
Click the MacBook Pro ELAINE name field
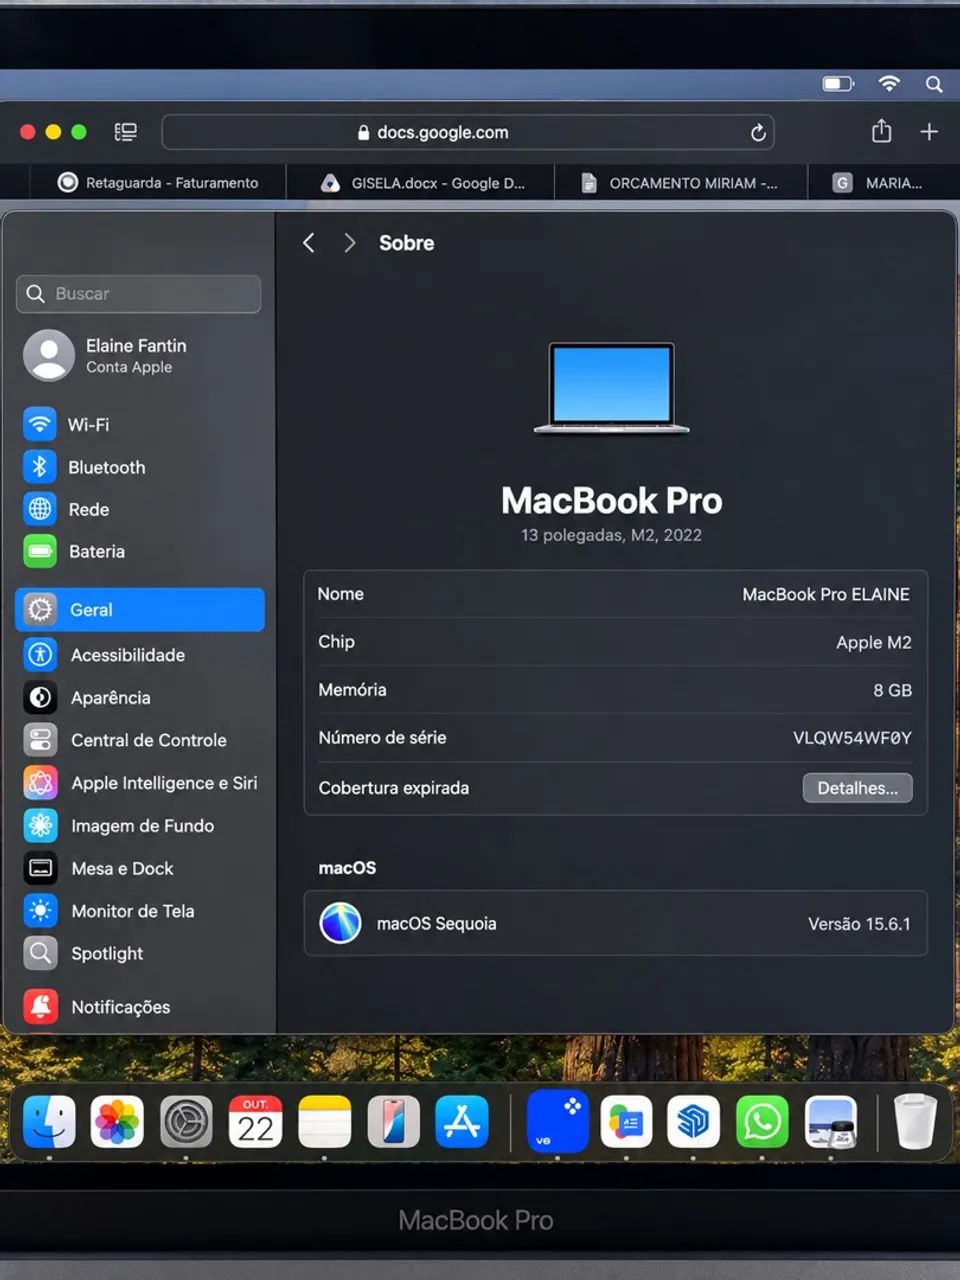click(826, 594)
